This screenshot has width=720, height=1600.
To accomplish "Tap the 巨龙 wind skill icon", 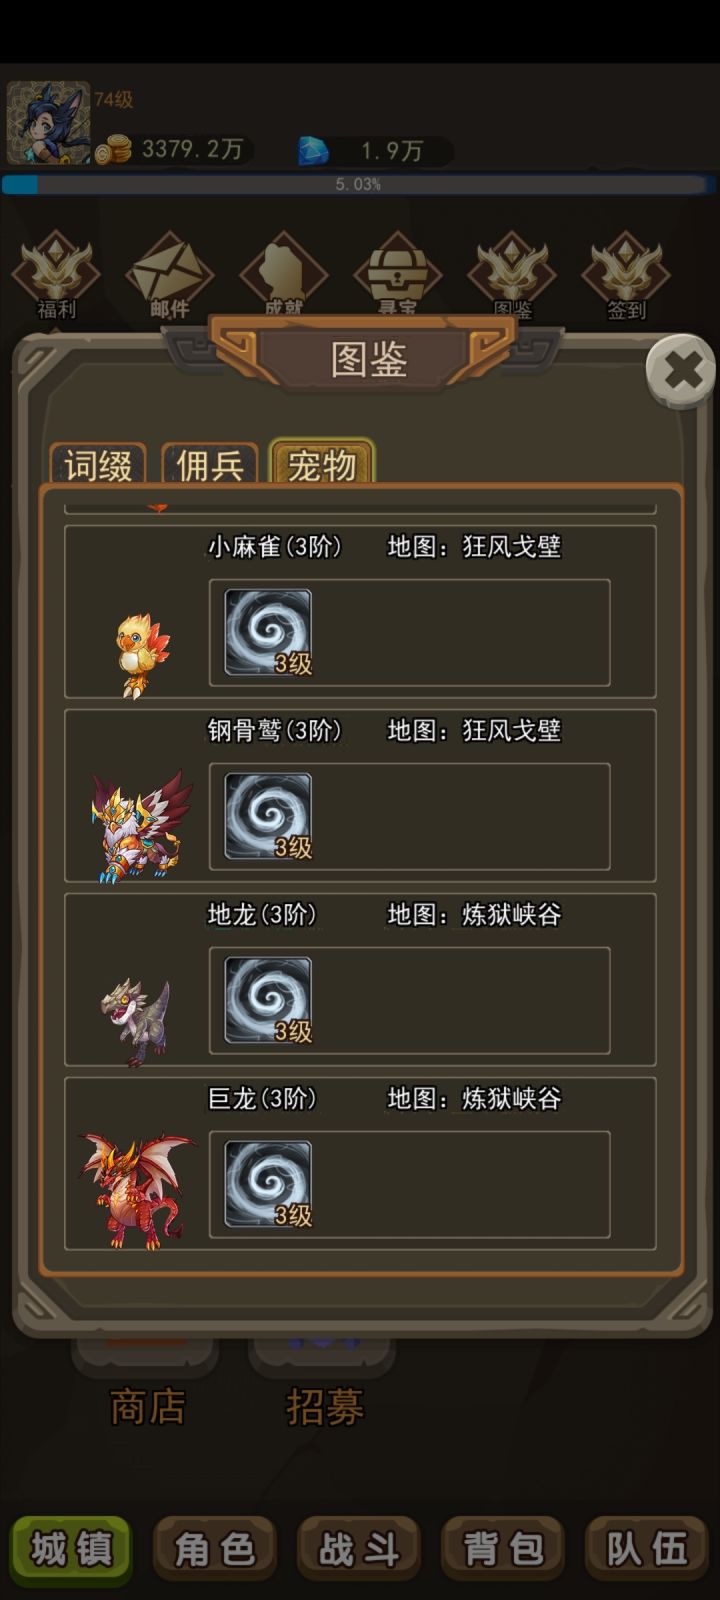I will (268, 1184).
